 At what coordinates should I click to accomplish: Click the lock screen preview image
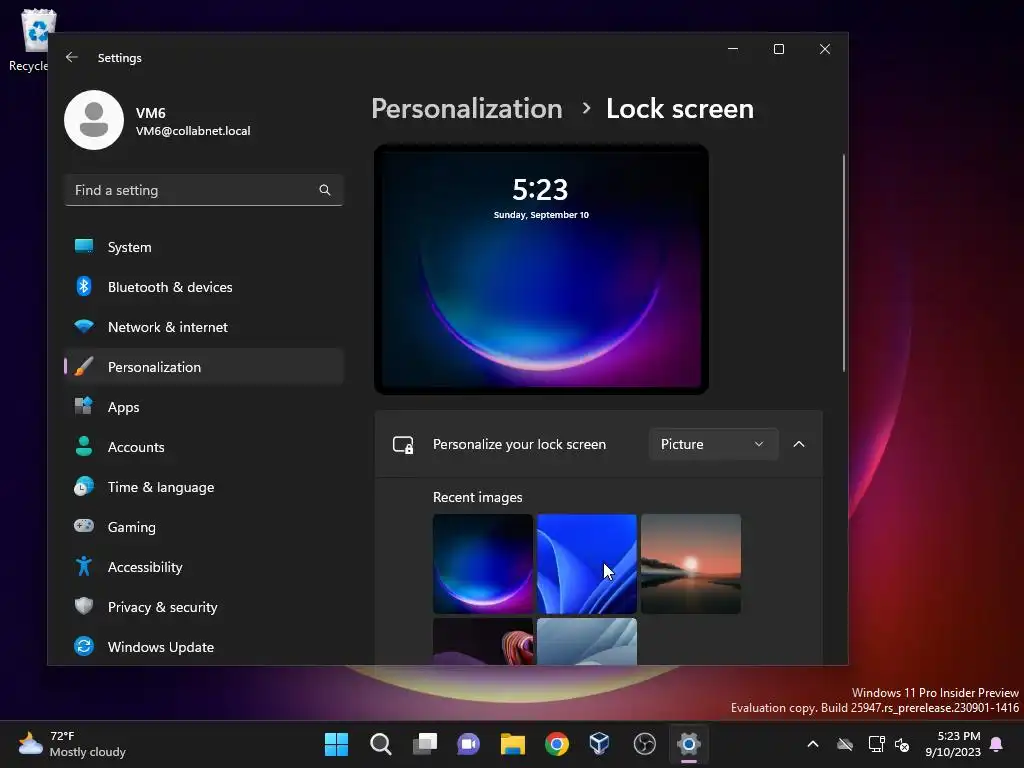[x=541, y=269]
